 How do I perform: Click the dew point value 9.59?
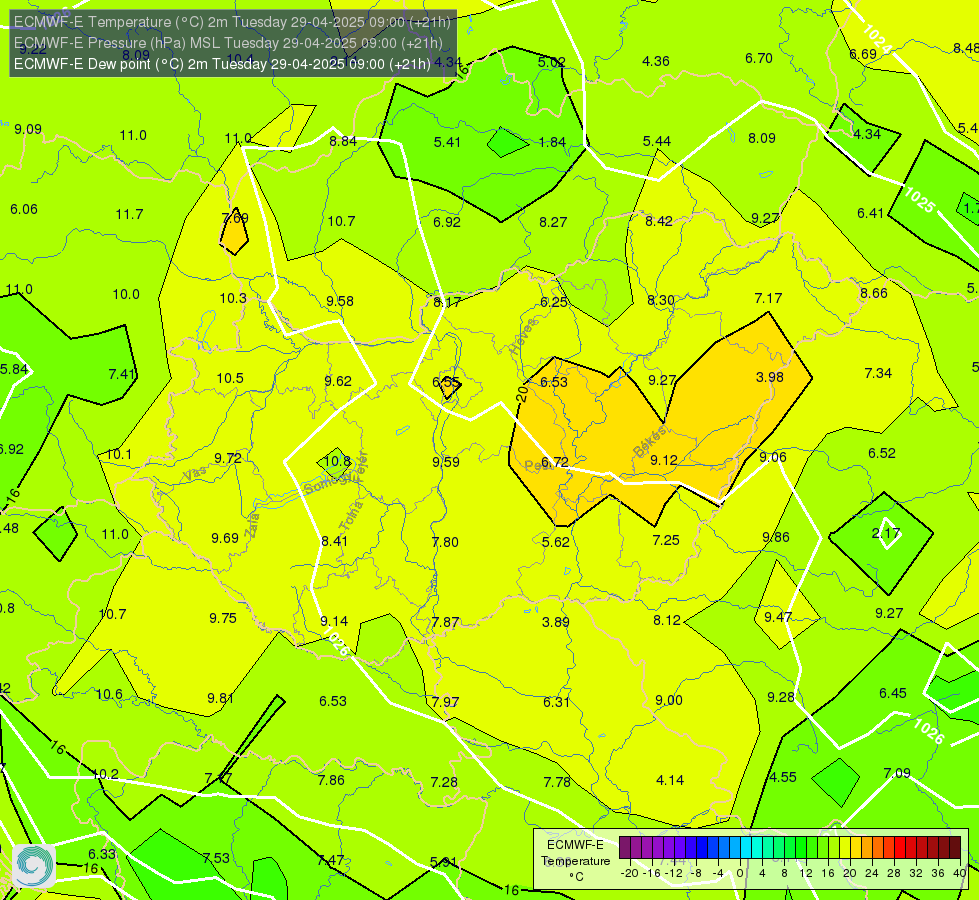tap(446, 462)
